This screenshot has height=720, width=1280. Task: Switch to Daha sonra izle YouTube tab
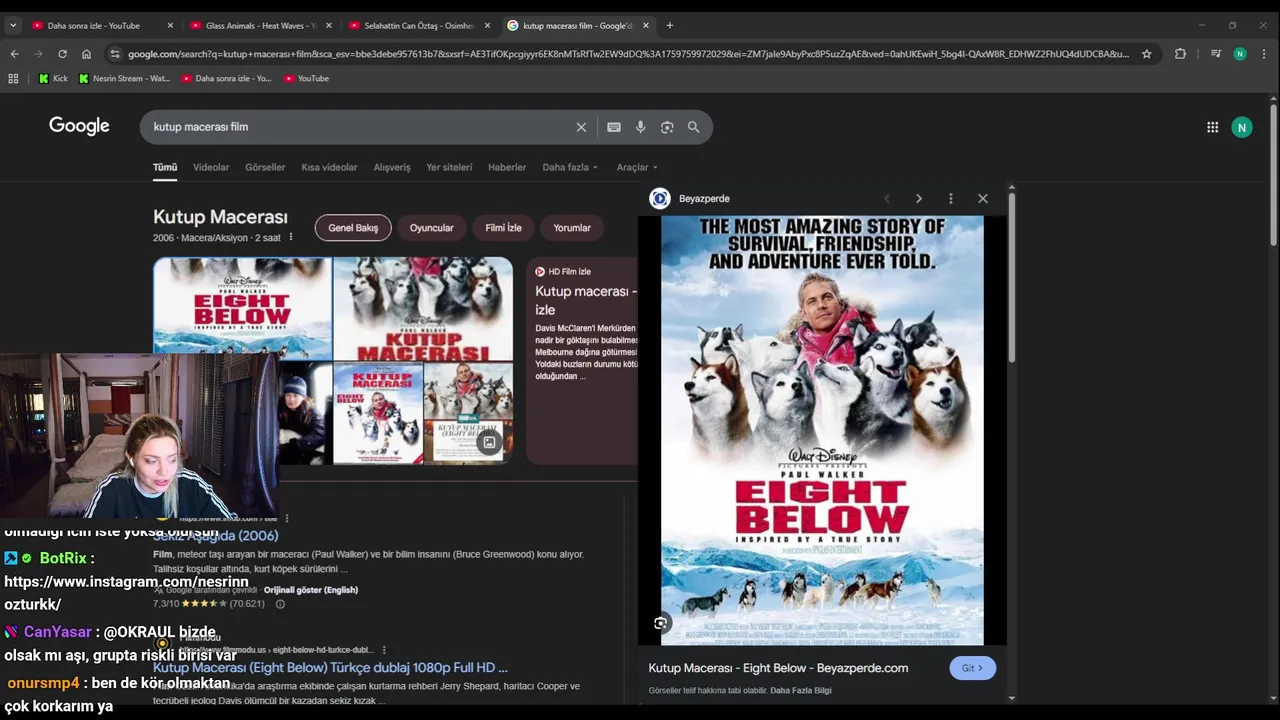point(93,25)
